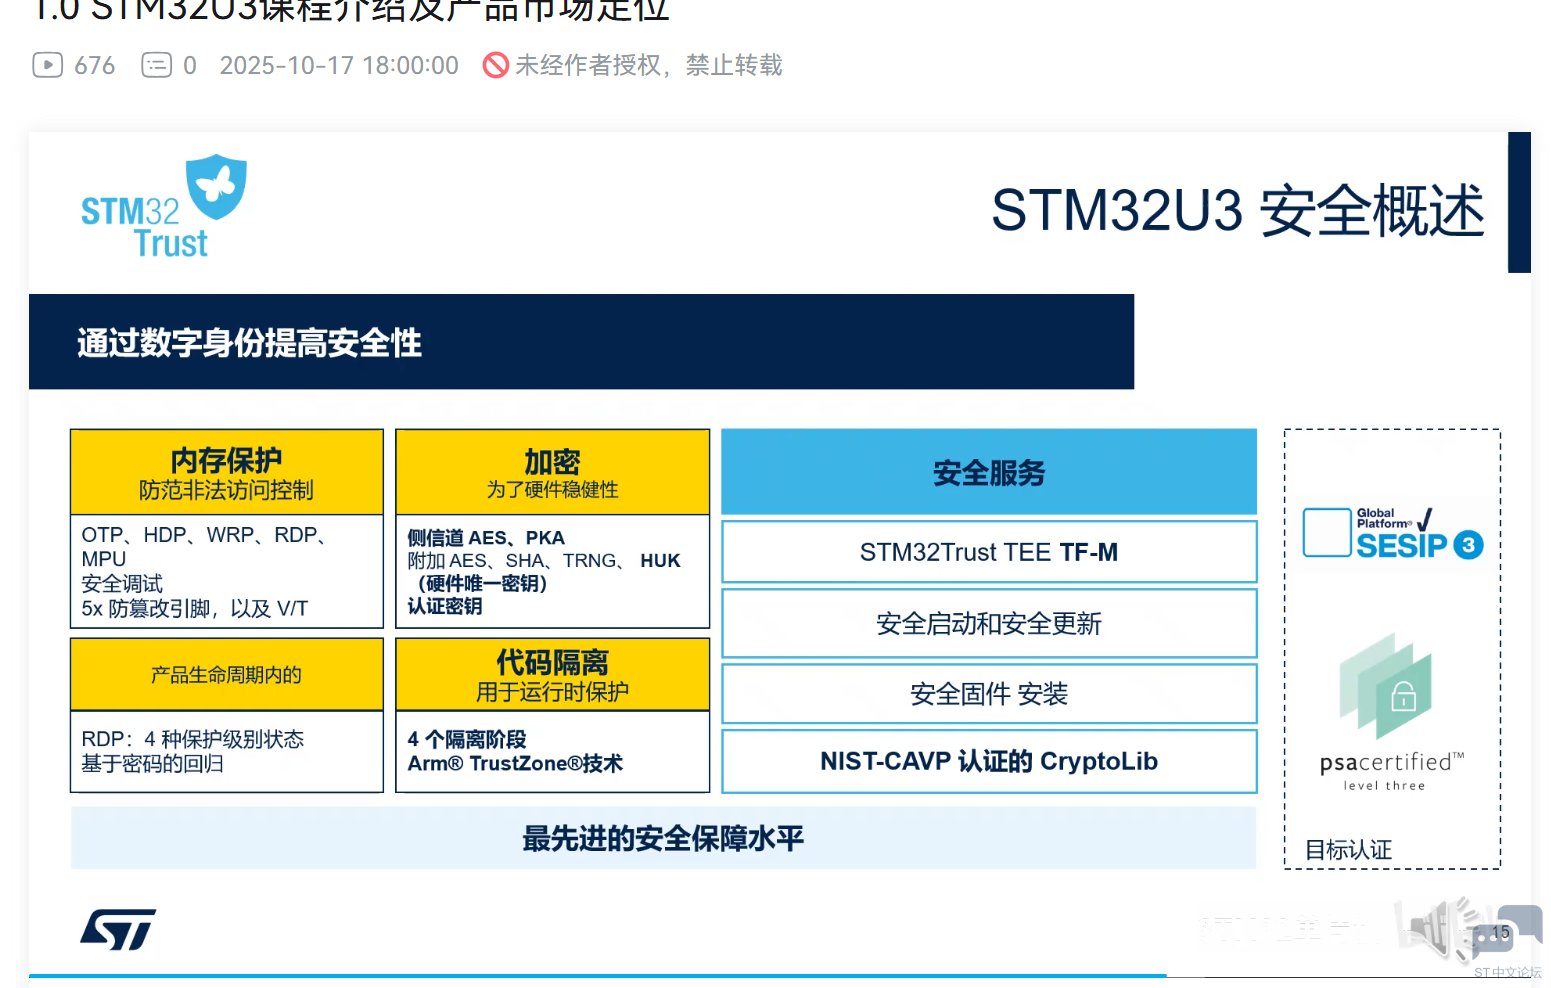Click the line "4 个隔离阶段"

pos(467,739)
